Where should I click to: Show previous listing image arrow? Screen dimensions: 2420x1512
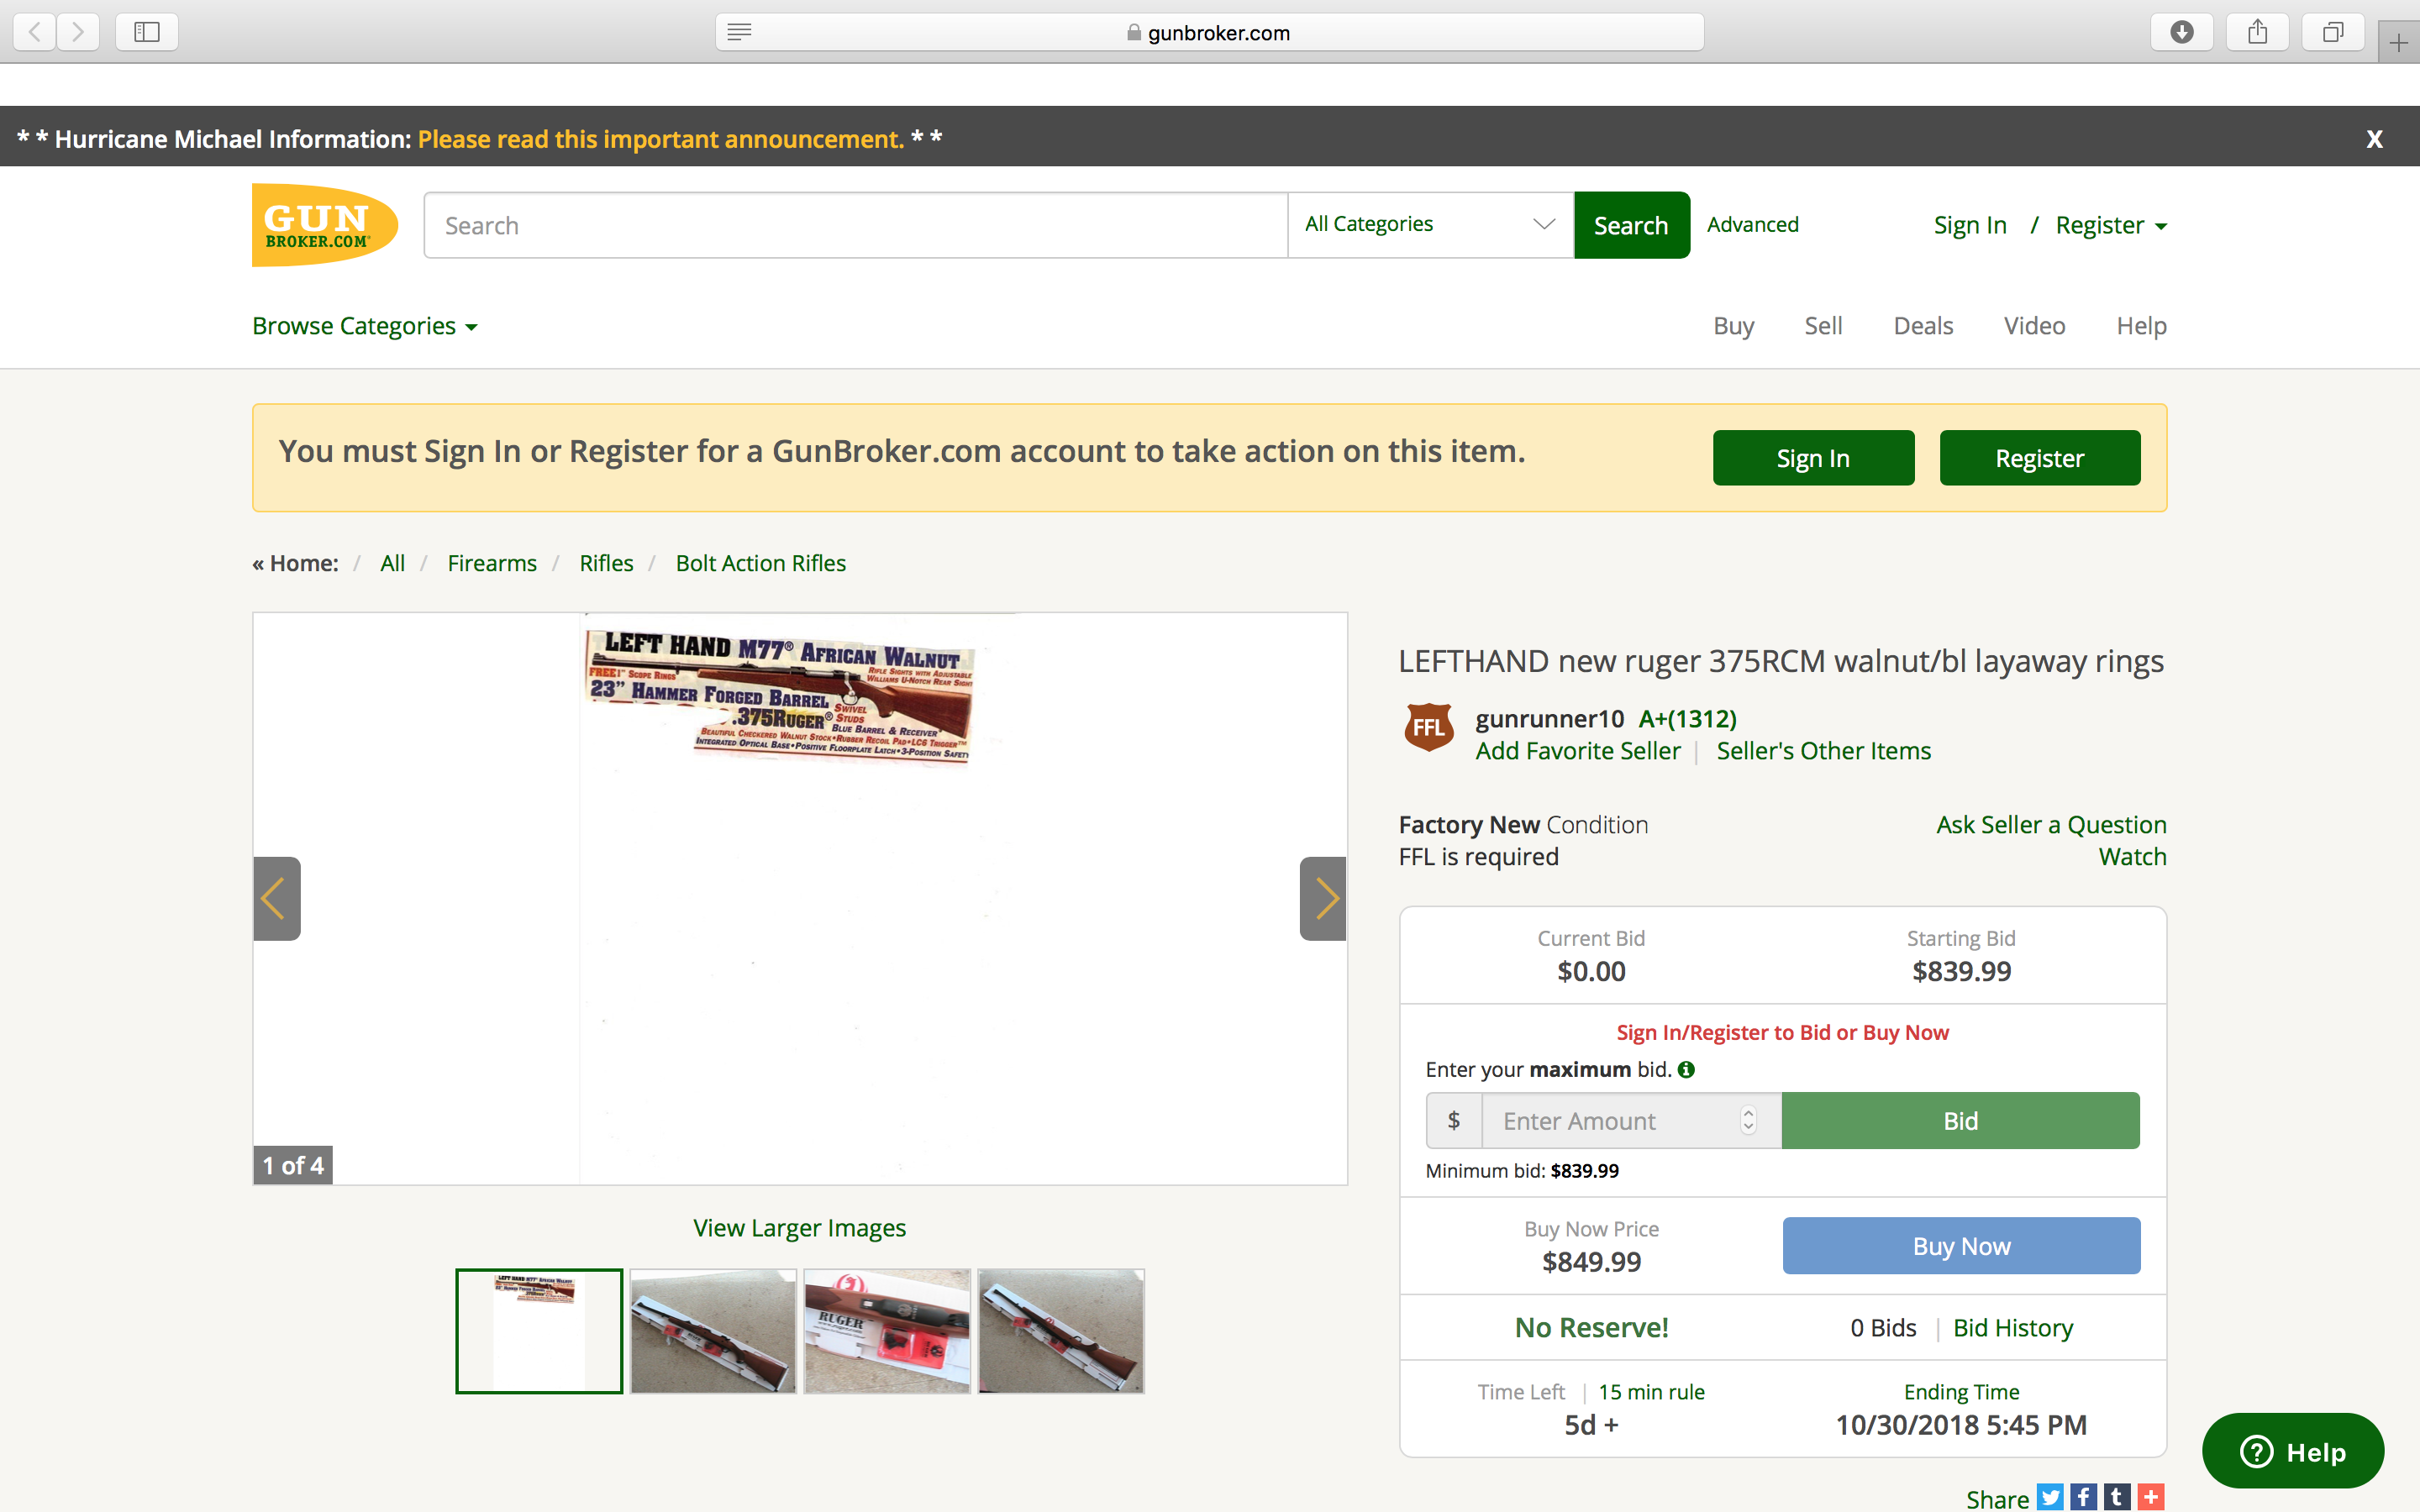tap(277, 898)
